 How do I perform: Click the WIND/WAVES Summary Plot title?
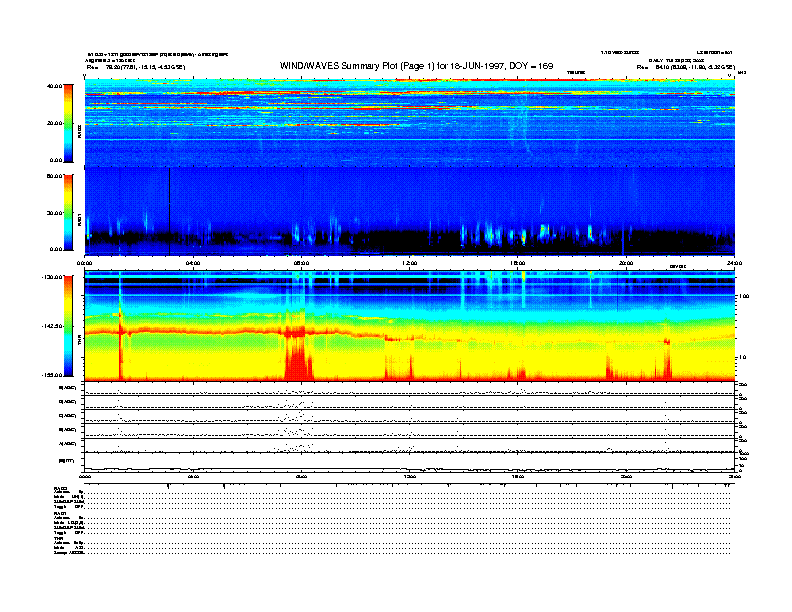point(416,66)
